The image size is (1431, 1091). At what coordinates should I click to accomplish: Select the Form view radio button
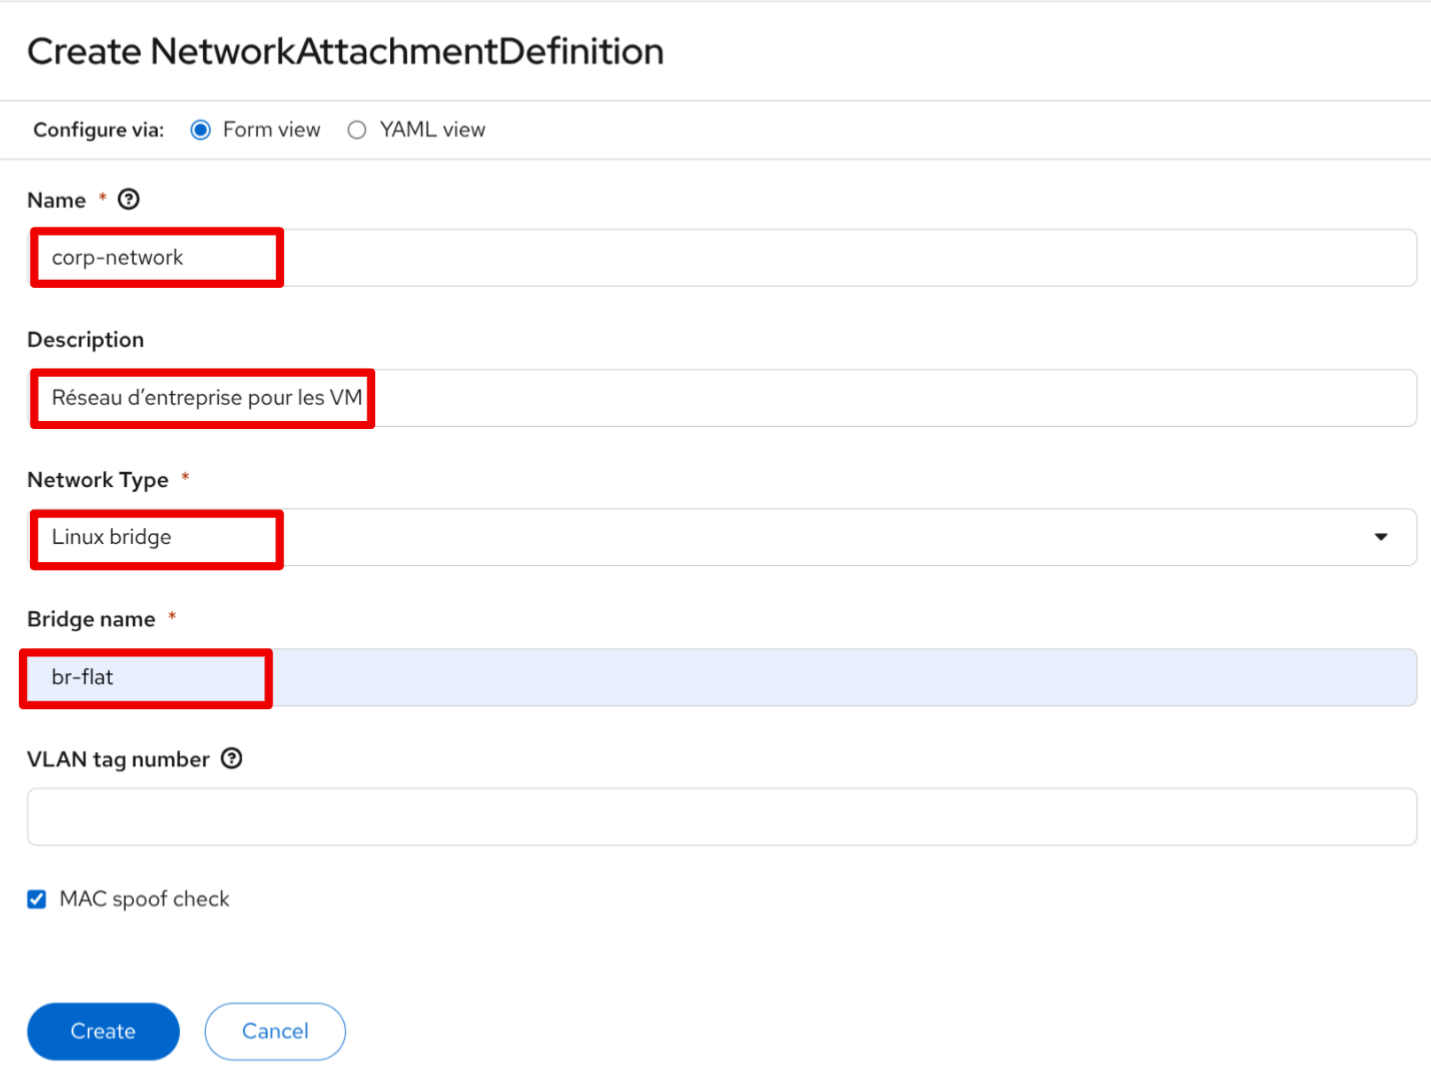(201, 130)
